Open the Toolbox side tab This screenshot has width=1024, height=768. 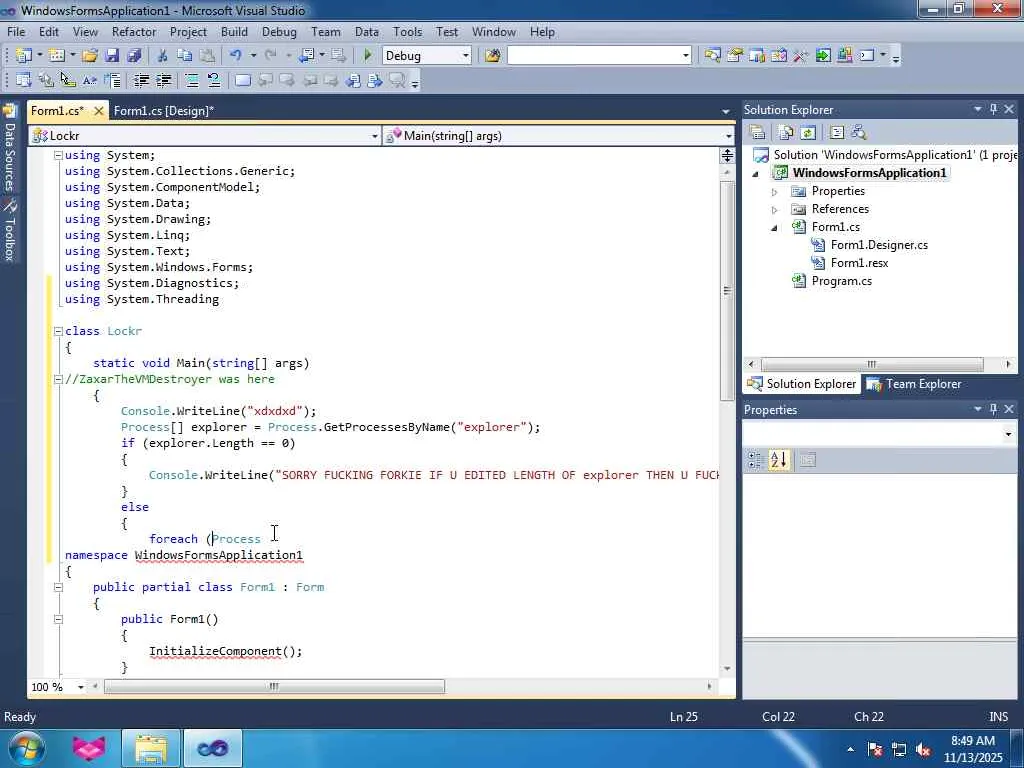coord(9,230)
